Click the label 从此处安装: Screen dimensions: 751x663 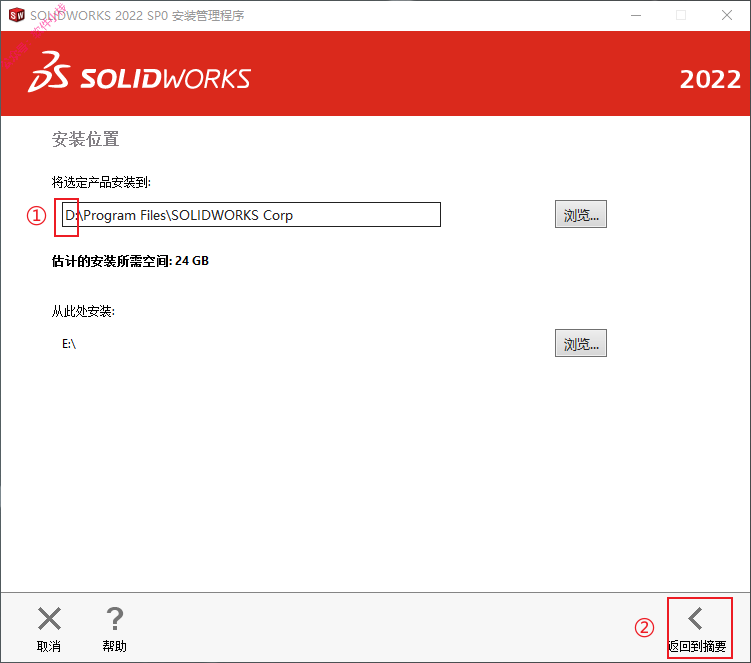pyautogui.click(x=83, y=311)
